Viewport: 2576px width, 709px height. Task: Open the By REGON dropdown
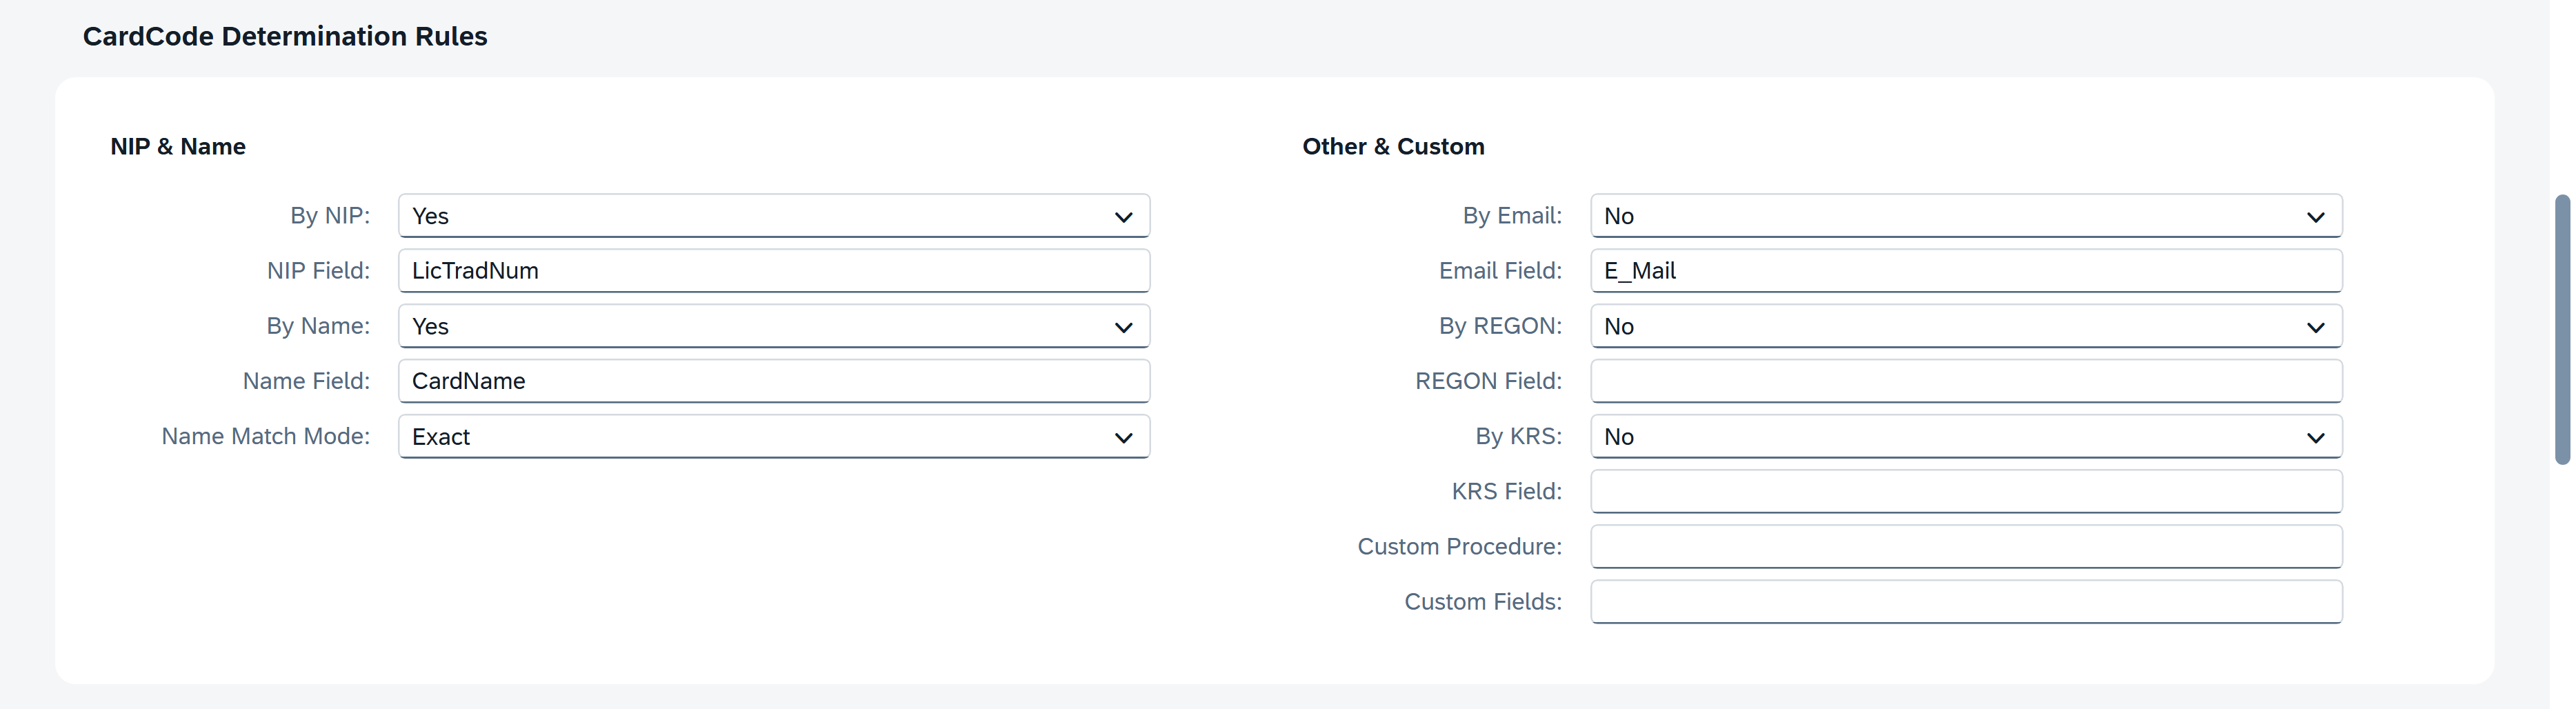coord(1966,326)
